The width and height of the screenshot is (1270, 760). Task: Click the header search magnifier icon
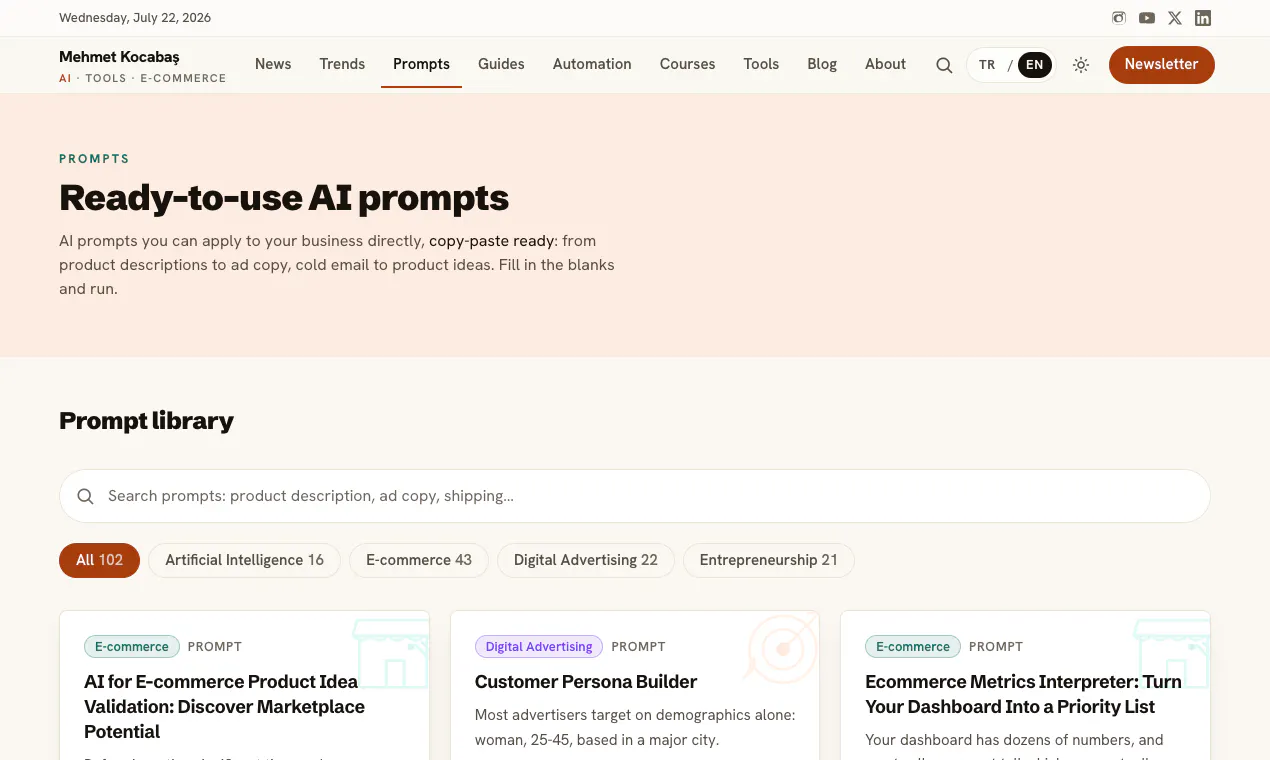coord(944,65)
